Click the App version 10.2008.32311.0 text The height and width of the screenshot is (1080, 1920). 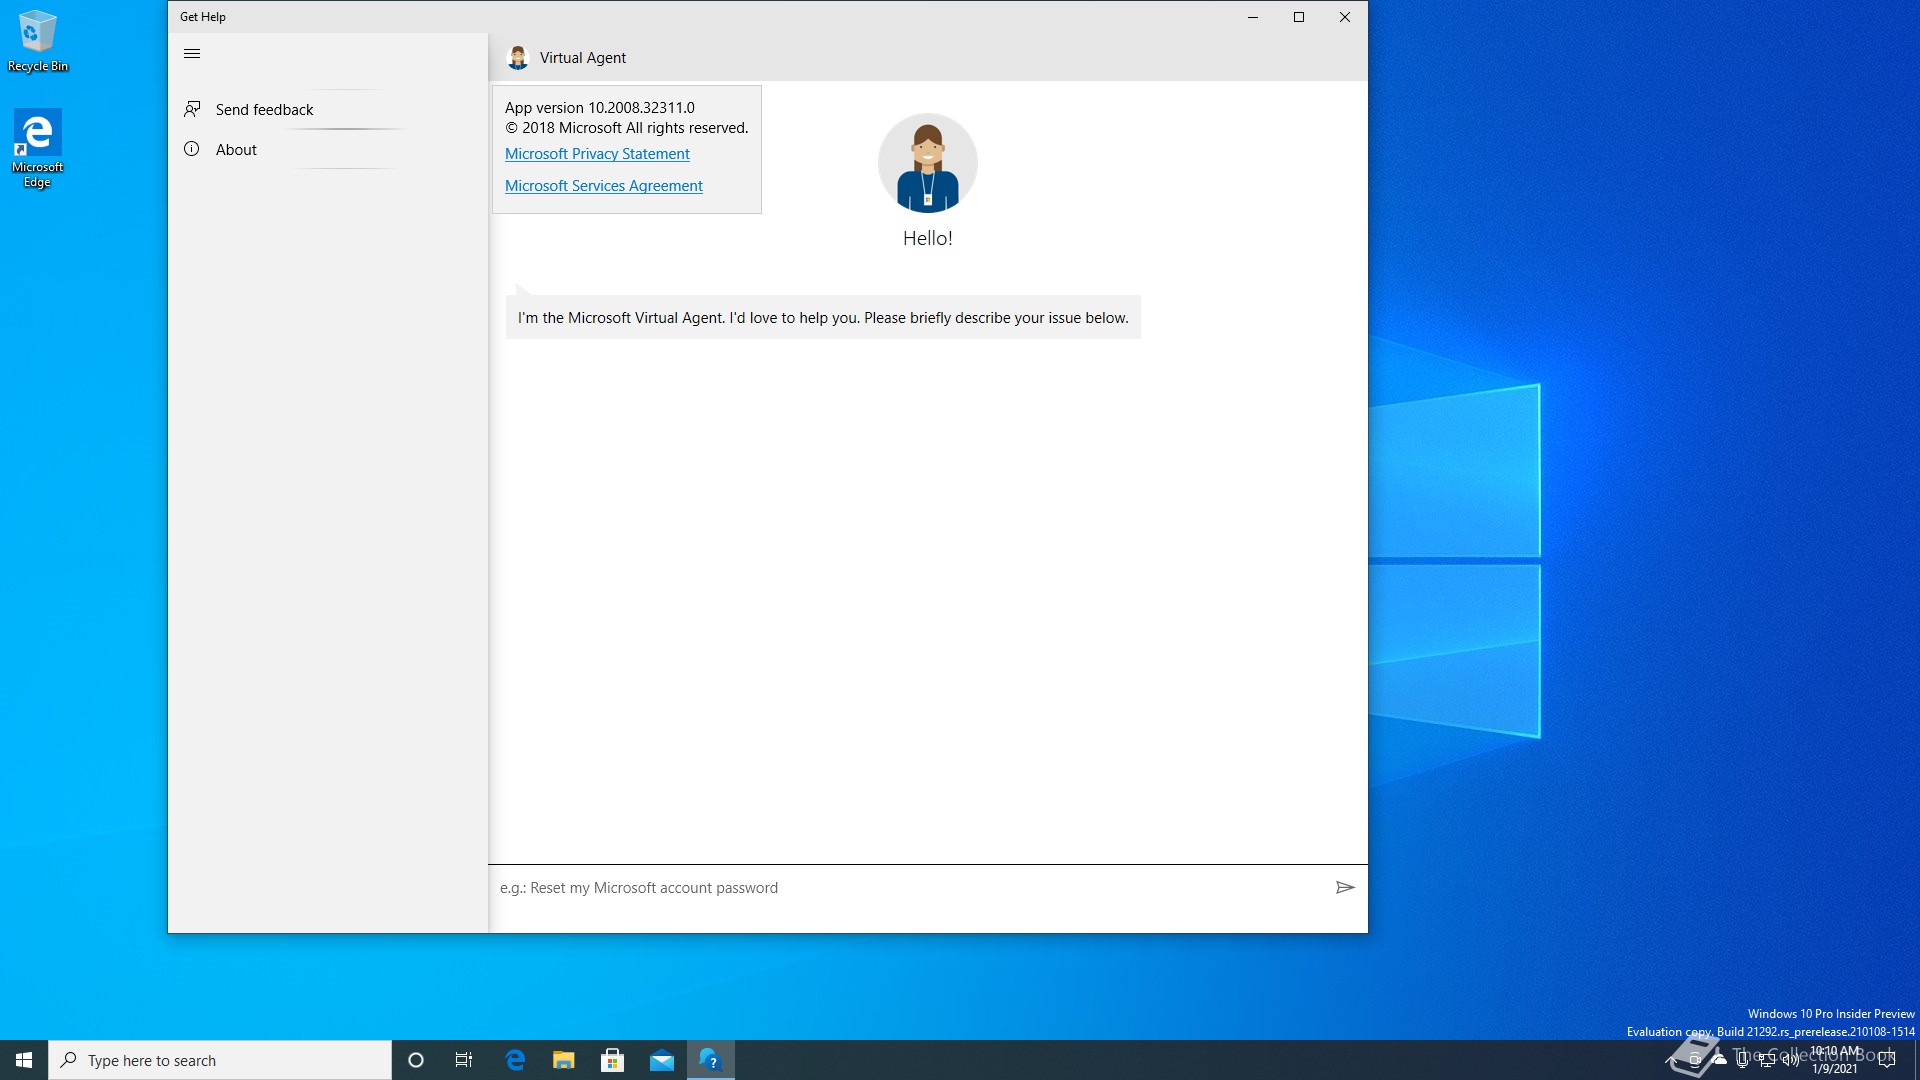tap(600, 108)
